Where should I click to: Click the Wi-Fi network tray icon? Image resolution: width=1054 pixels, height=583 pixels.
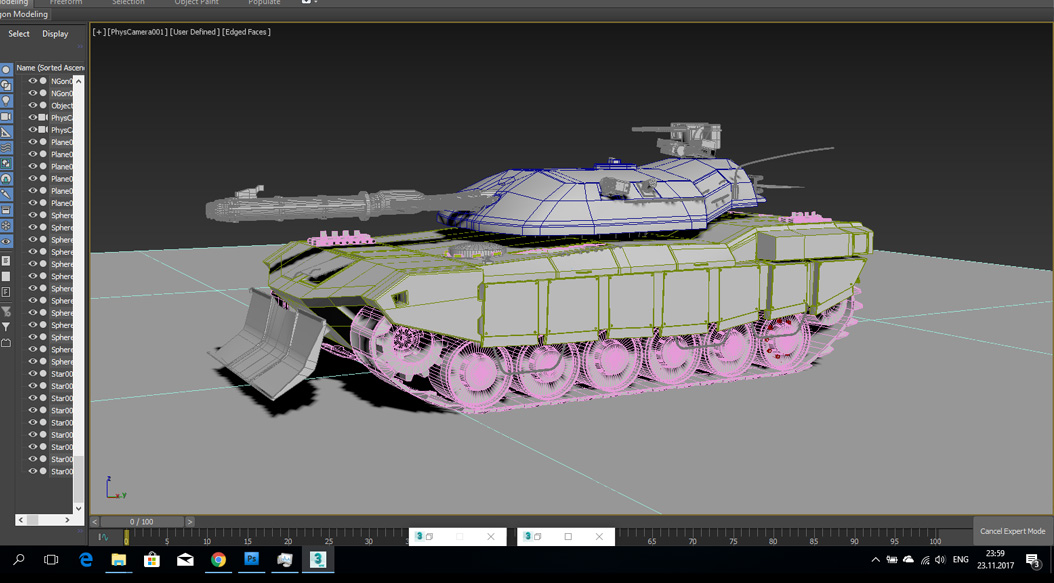click(924, 559)
